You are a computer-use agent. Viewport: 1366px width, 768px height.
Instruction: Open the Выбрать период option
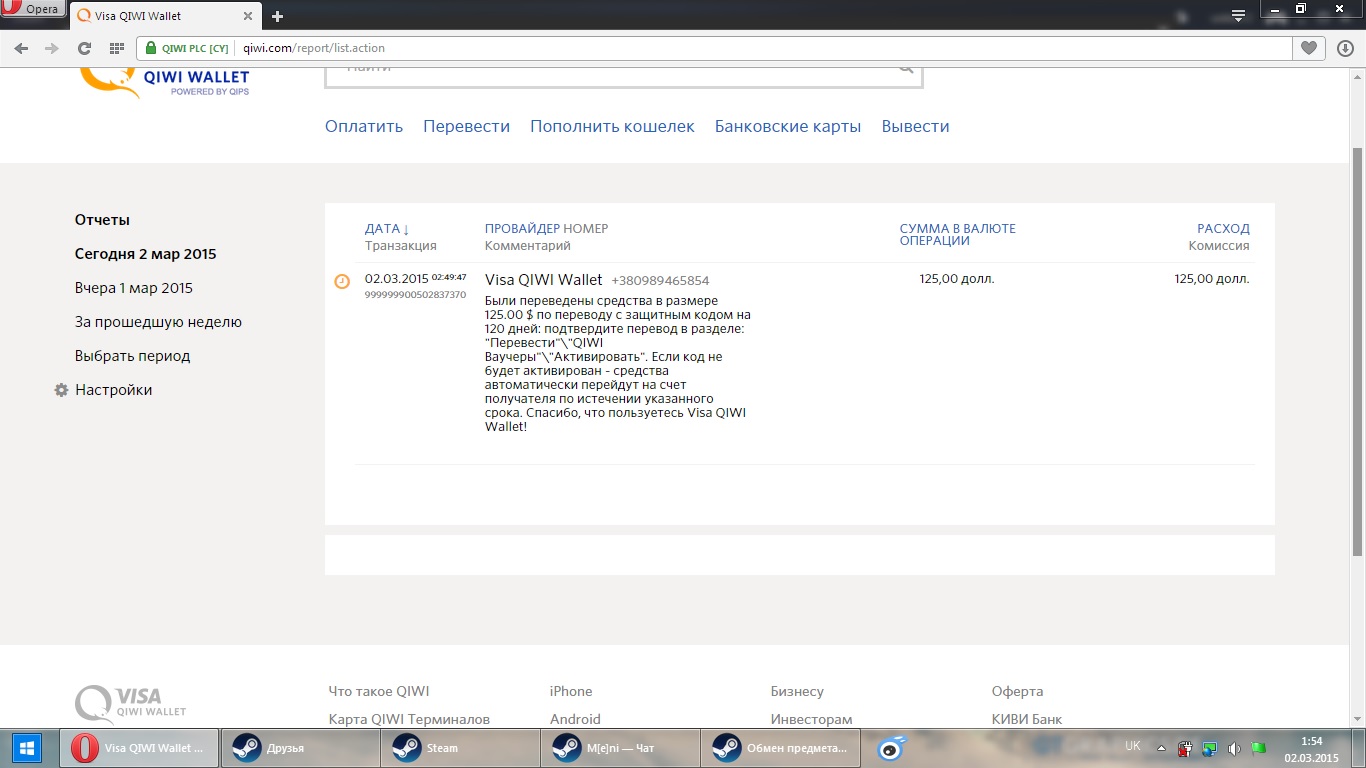click(132, 356)
